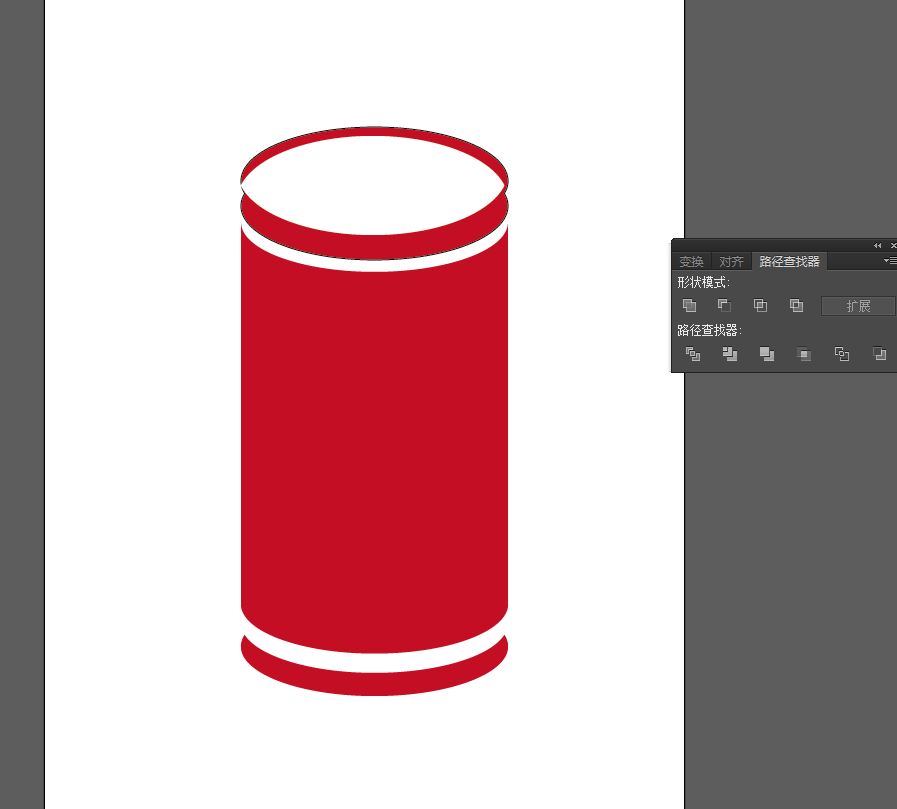Open the 对齐 (Align) tab
This screenshot has height=809, width=897.
tap(731, 262)
